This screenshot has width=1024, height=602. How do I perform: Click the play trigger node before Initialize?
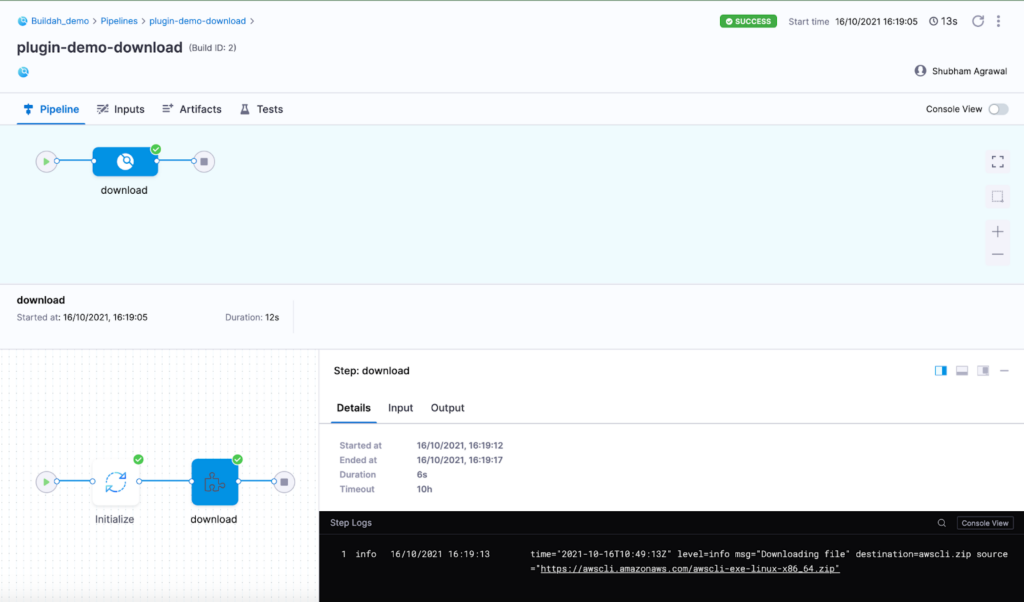pos(46,481)
